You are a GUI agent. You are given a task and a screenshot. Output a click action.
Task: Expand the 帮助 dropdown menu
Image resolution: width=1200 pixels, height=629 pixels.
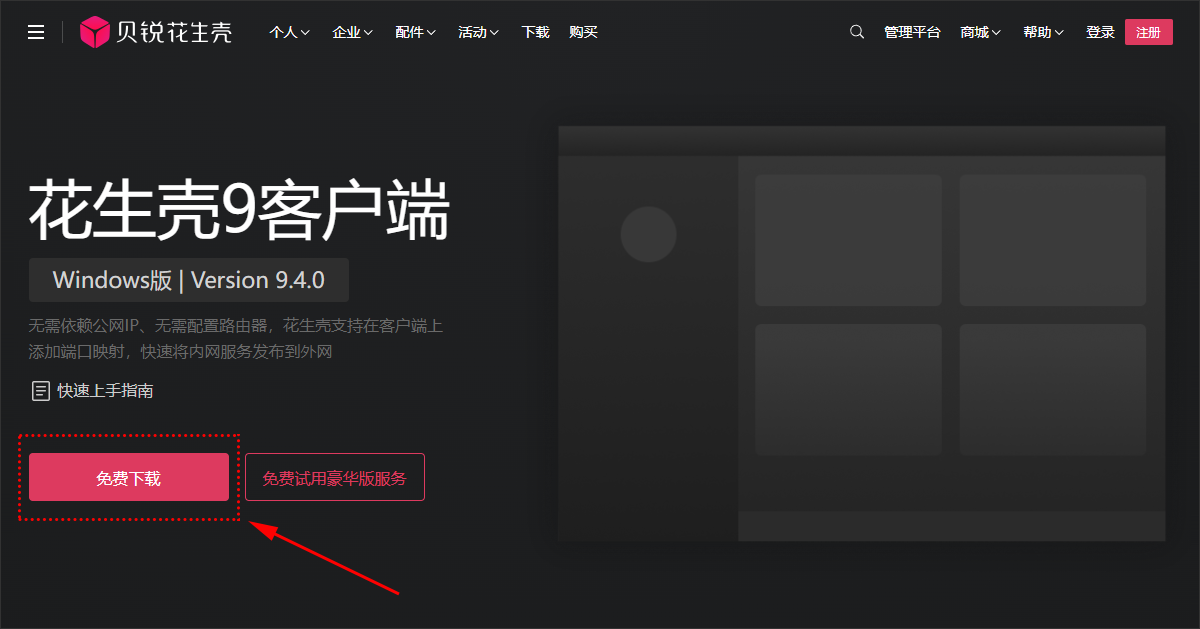click(1044, 32)
